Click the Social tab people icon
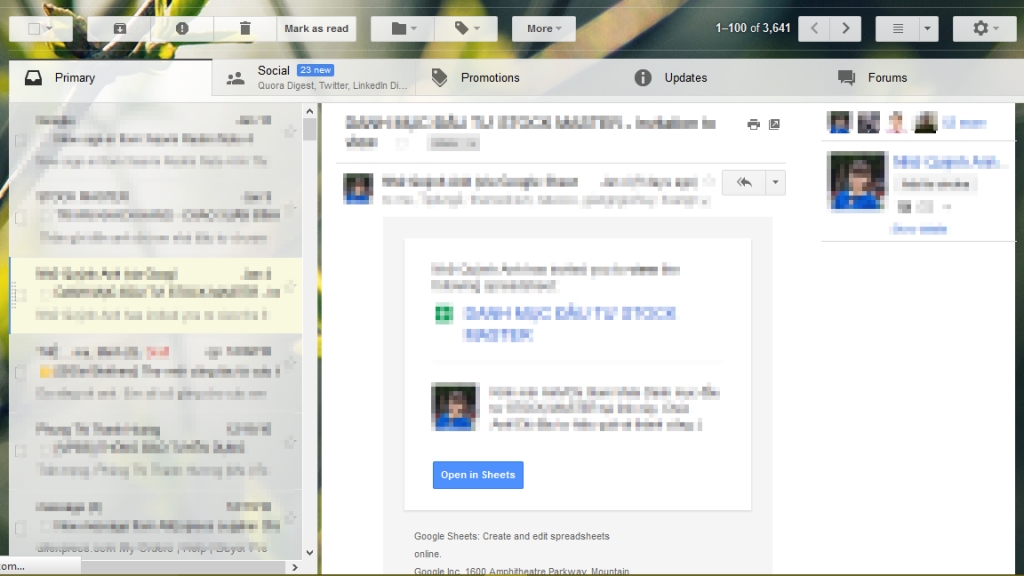The width and height of the screenshot is (1024, 576). (235, 79)
